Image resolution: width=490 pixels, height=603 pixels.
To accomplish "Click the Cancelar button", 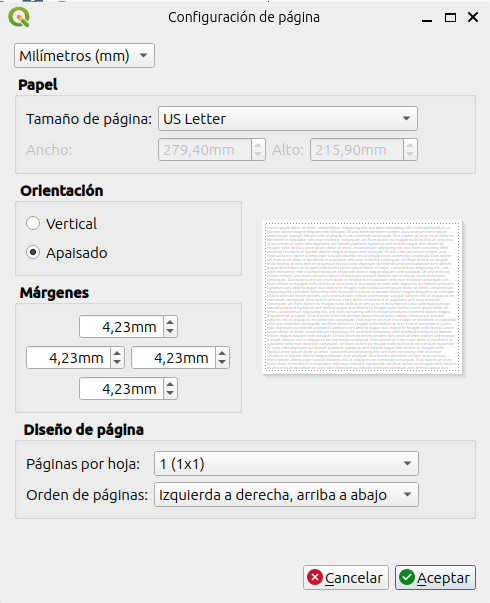I will coord(346,578).
